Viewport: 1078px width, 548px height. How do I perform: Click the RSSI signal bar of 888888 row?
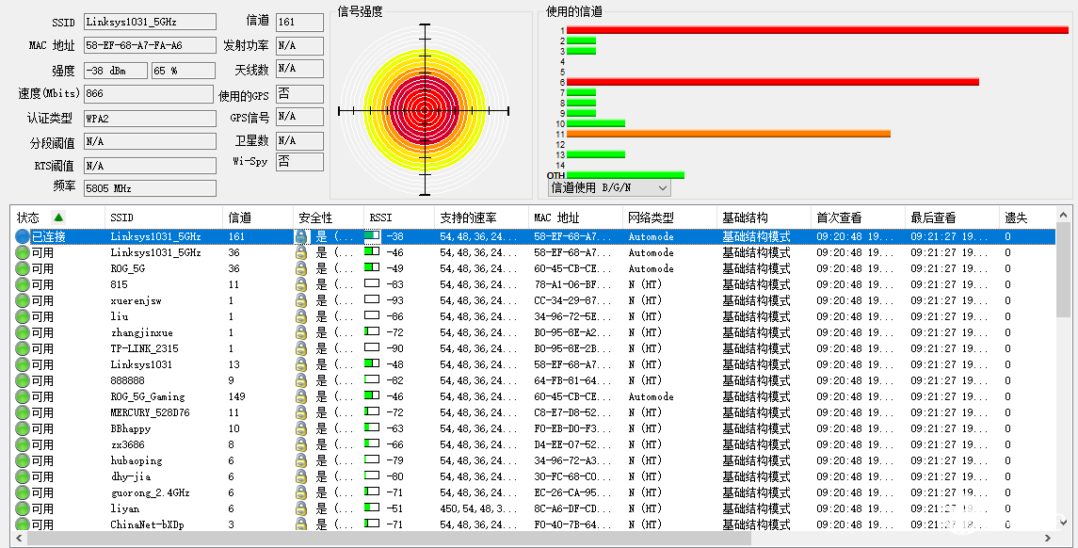coord(372,379)
